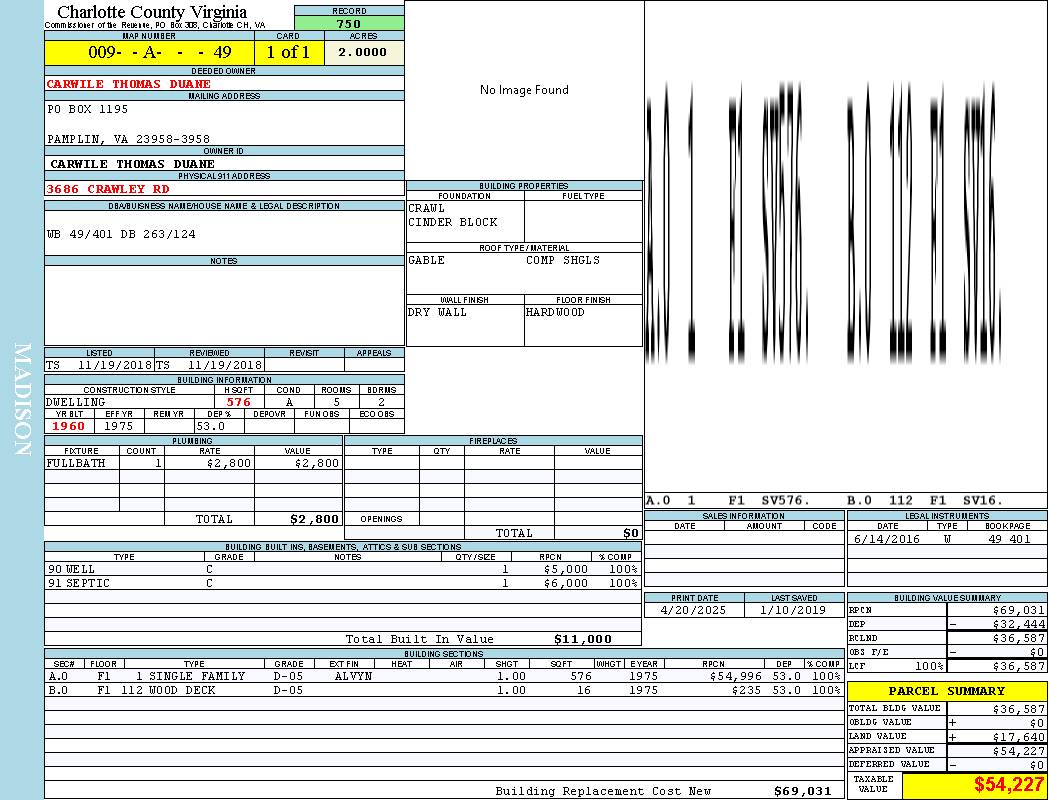Select RCLND value $36,587
Viewport: 1050px width, 800px height.
[x=1019, y=638]
